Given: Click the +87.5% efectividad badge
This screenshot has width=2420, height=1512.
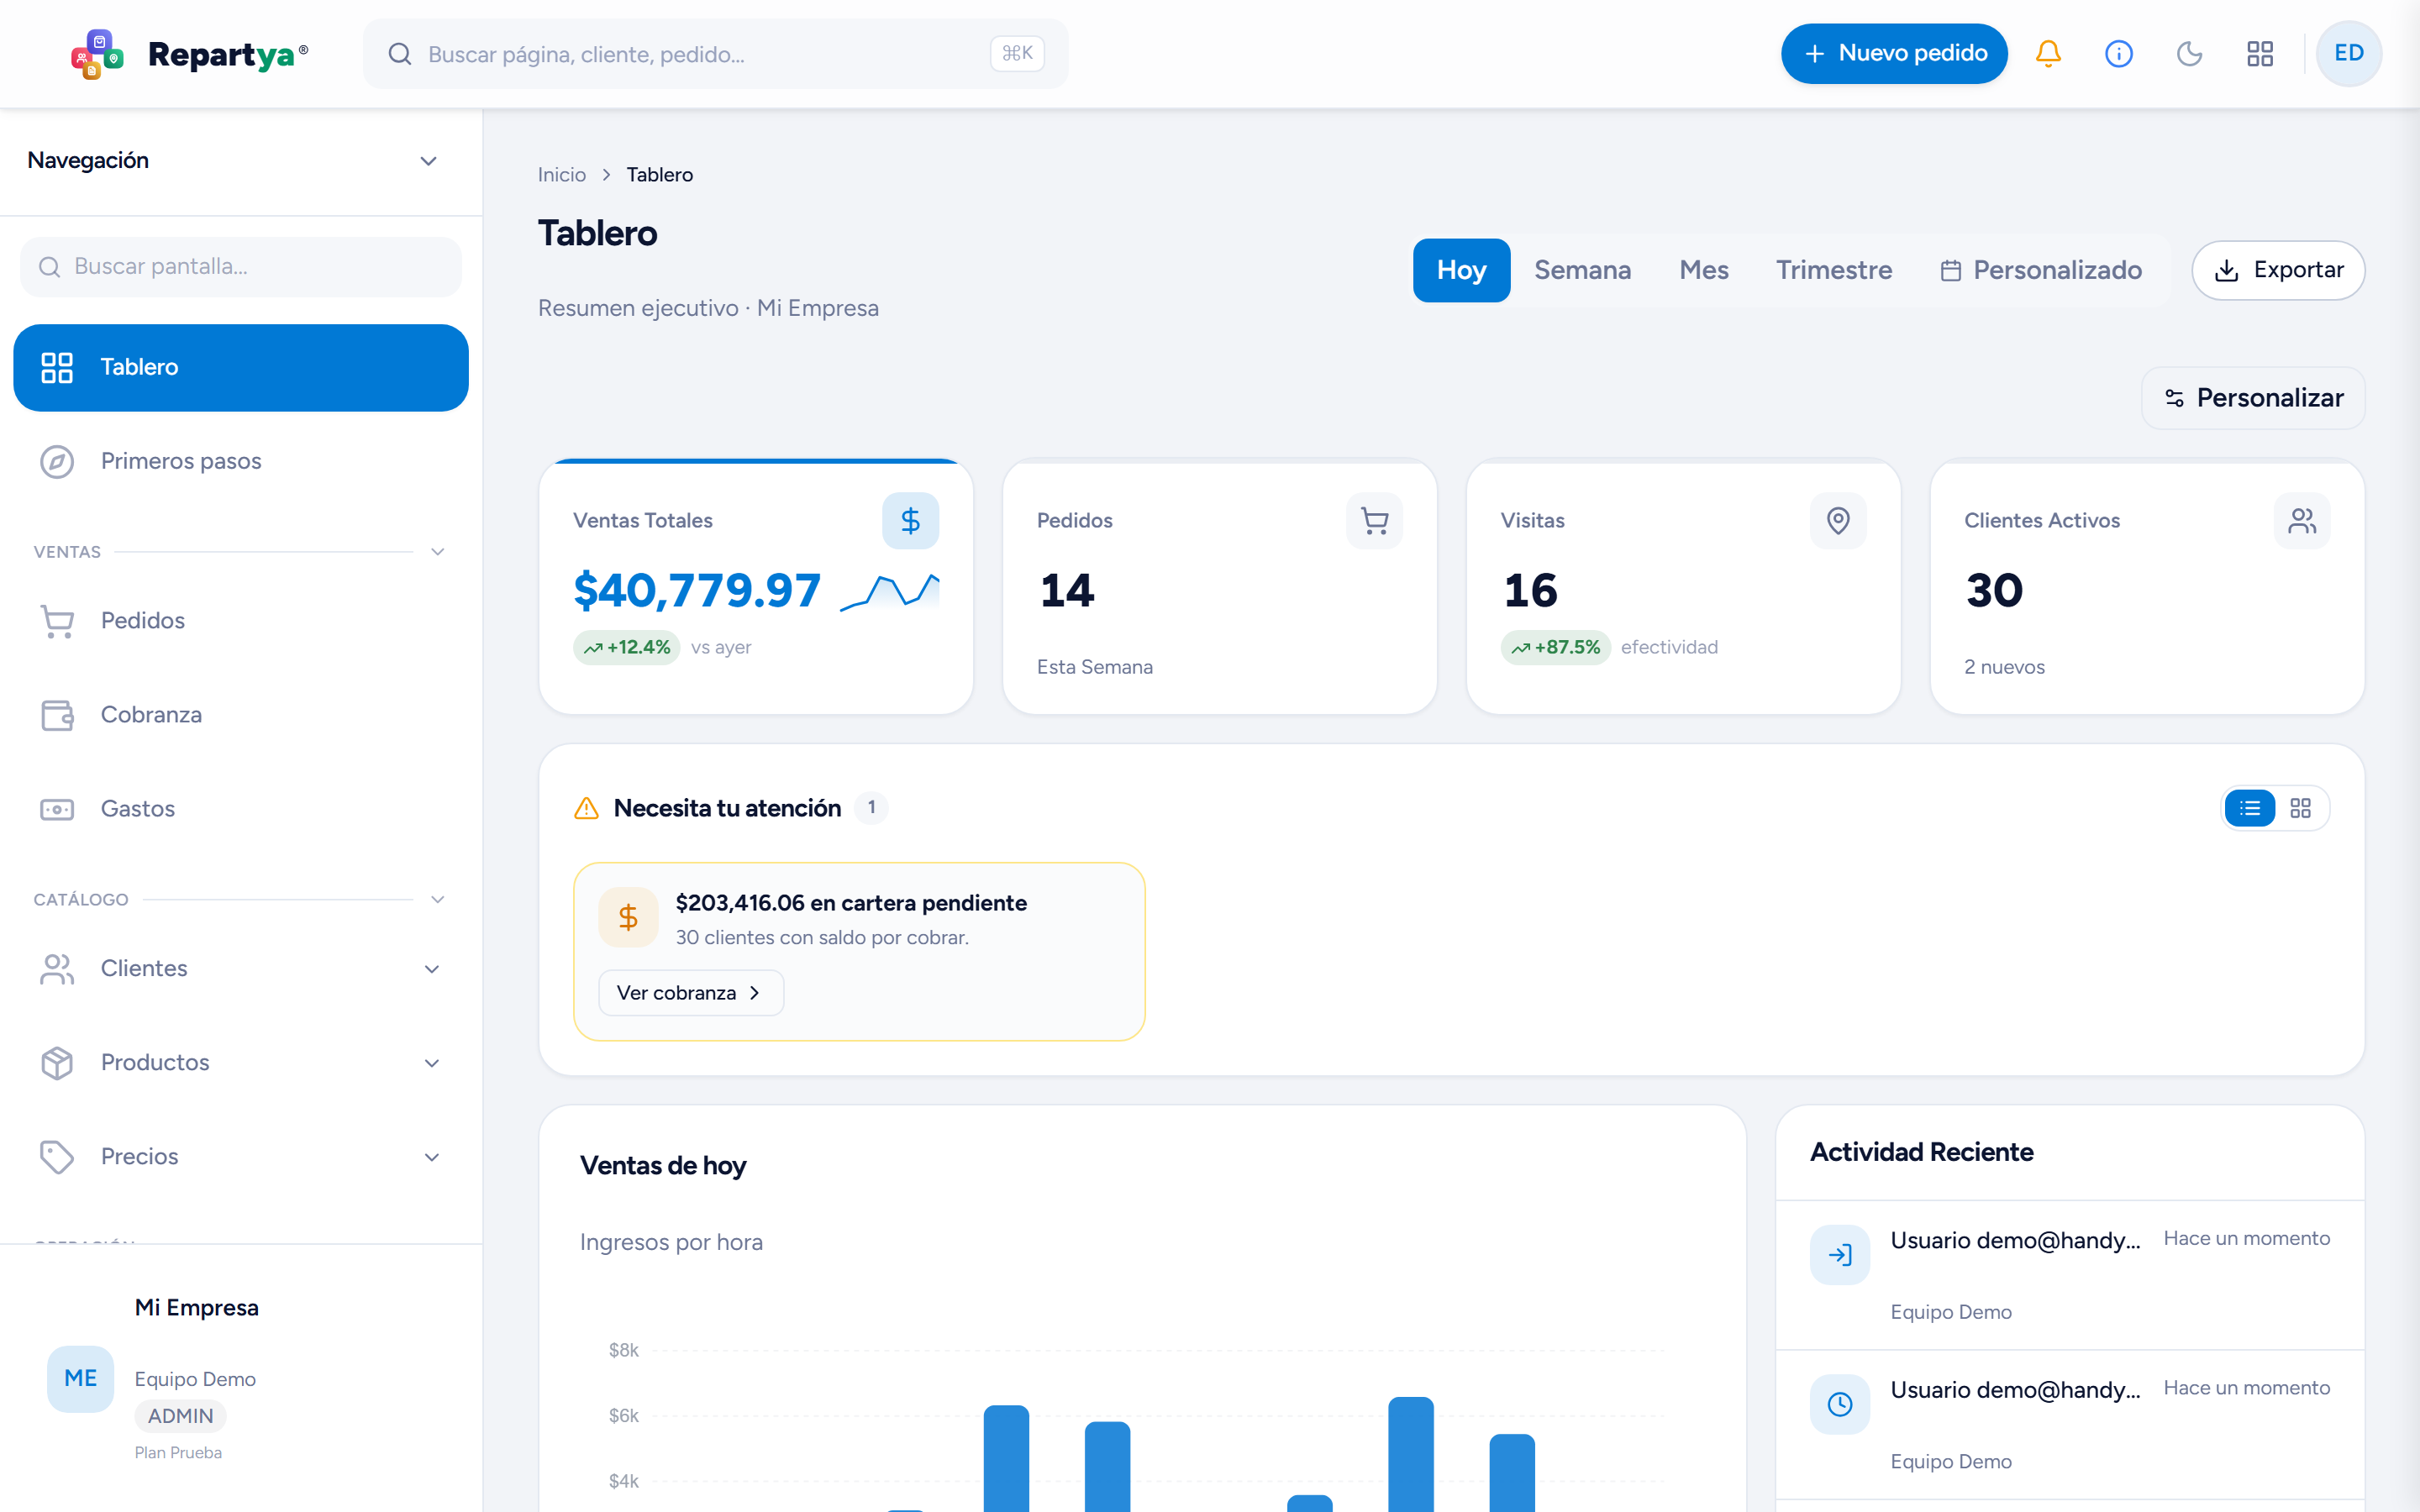Looking at the screenshot, I should [1555, 647].
